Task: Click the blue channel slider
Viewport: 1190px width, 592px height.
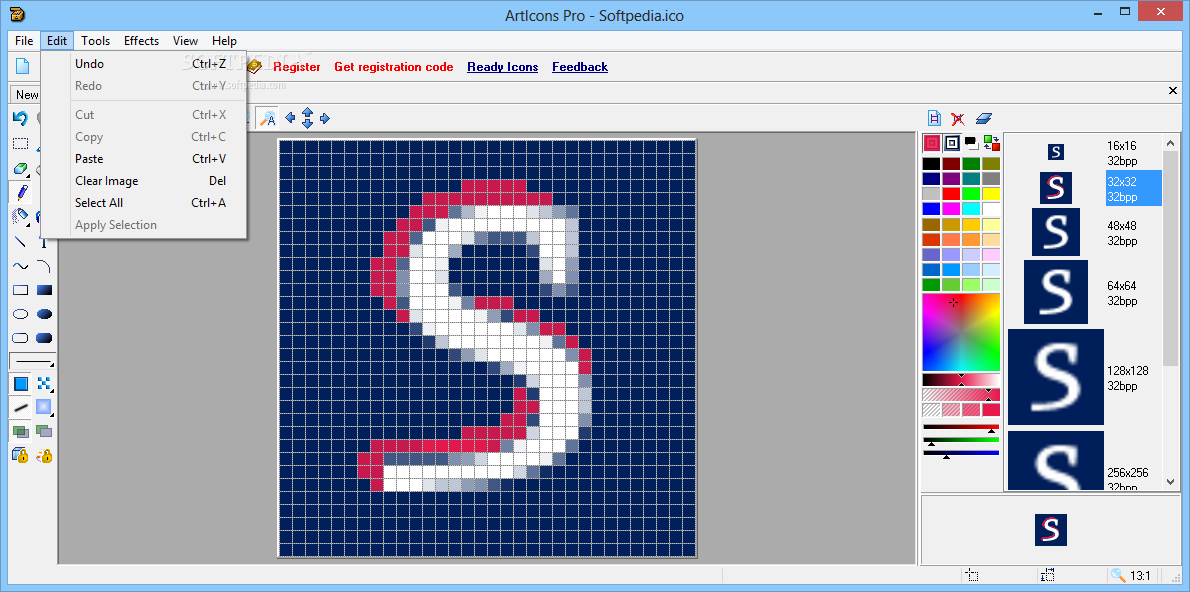Action: [961, 453]
